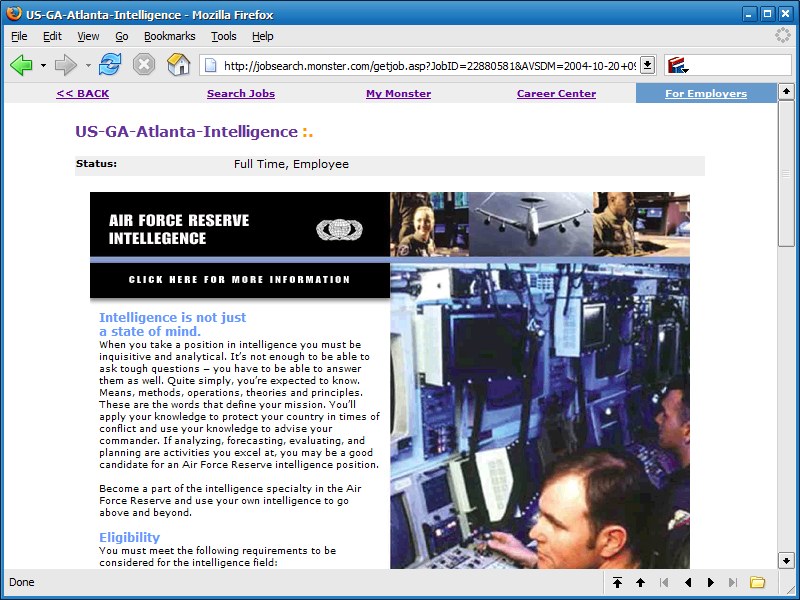Open the My Monster link
Screen dimensions: 800x600
398,93
